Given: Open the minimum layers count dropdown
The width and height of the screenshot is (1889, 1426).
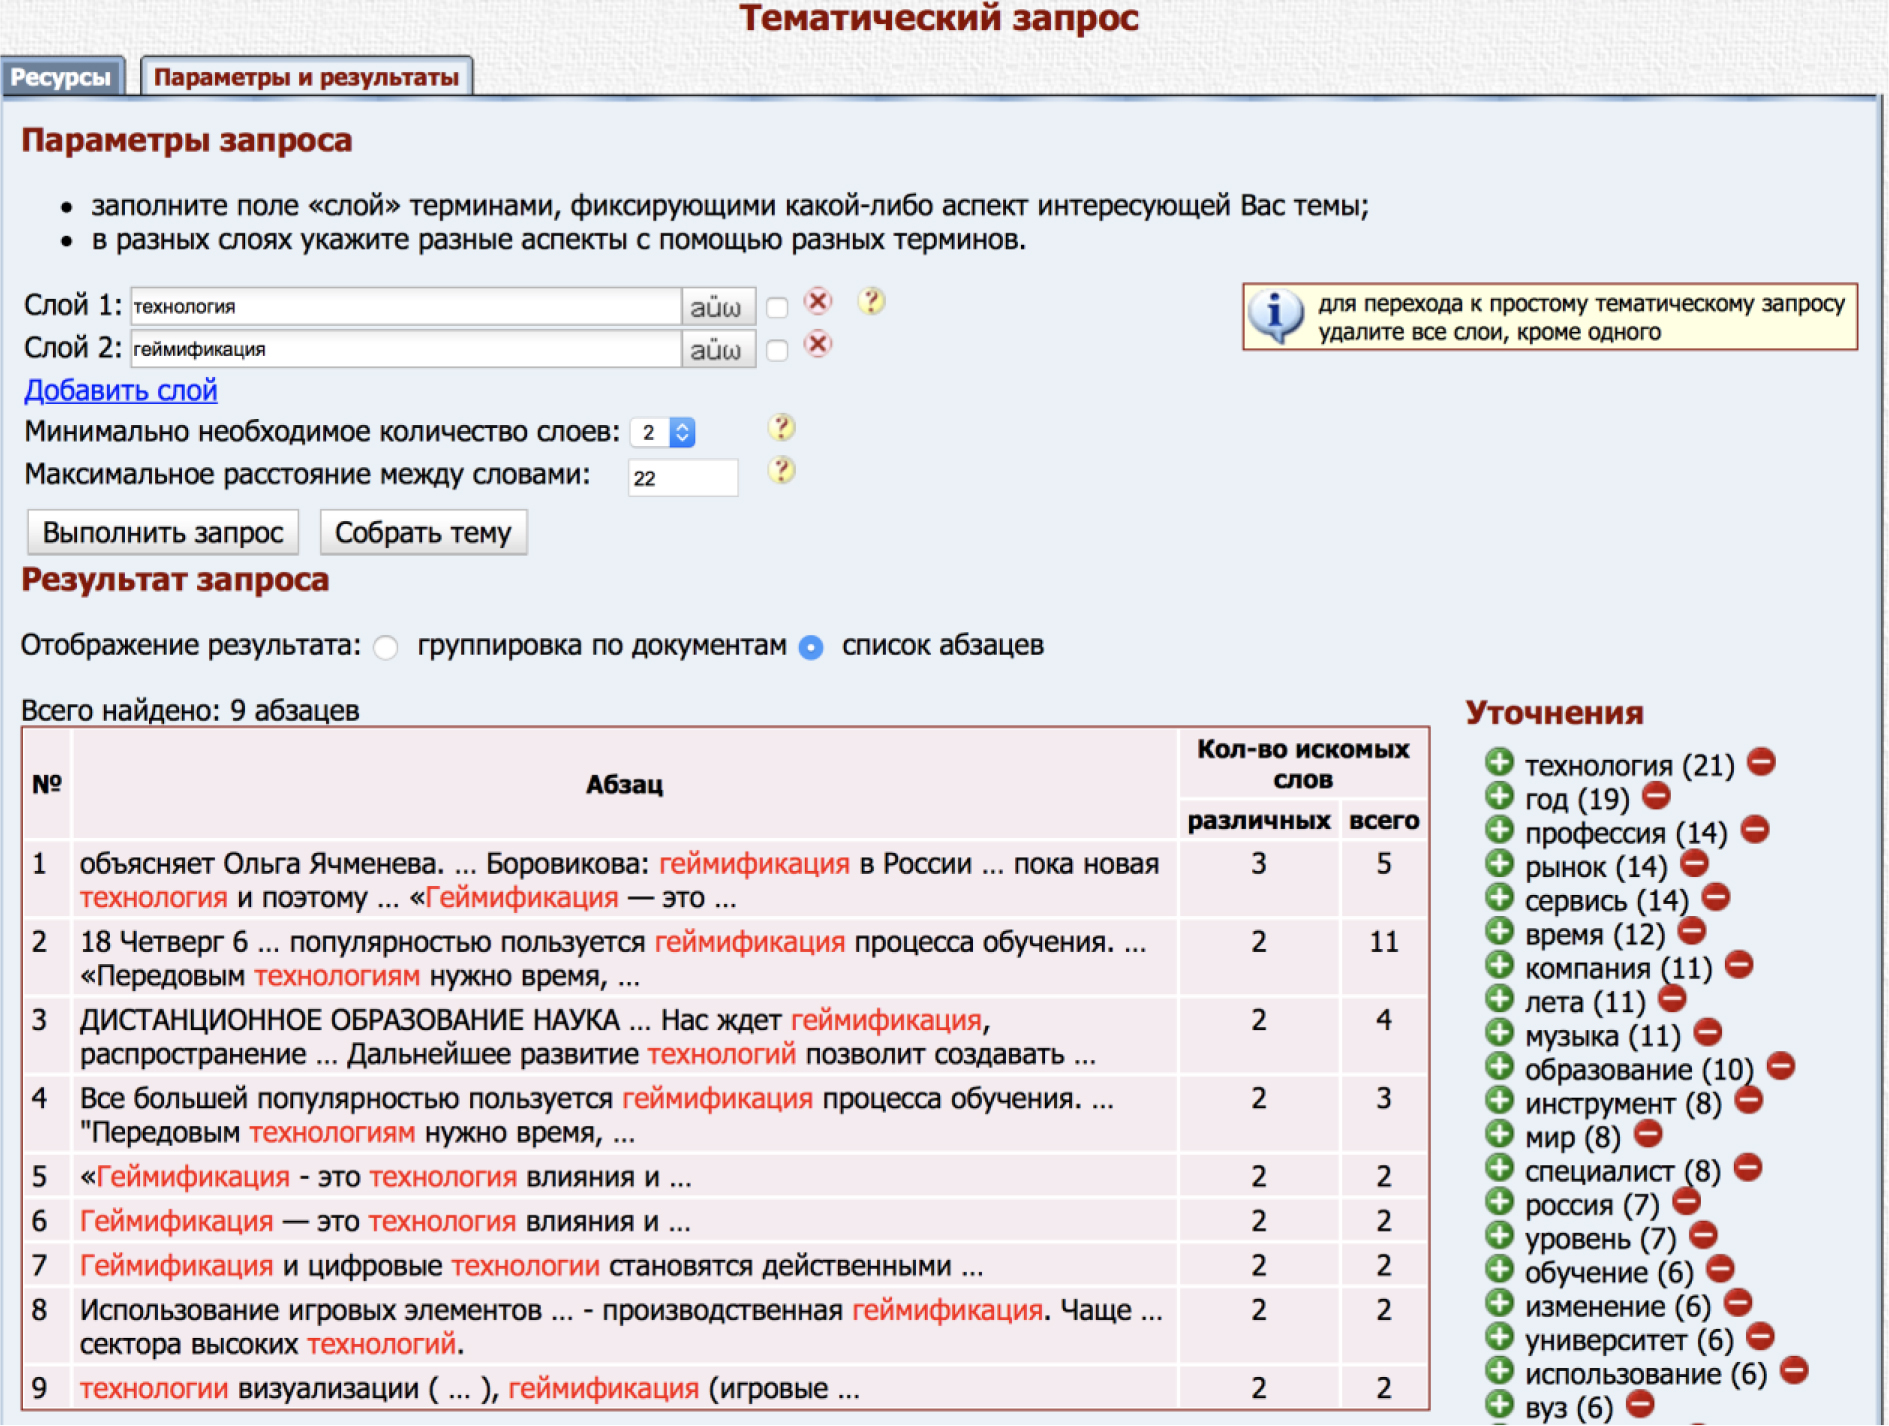Looking at the screenshot, I should [x=662, y=432].
